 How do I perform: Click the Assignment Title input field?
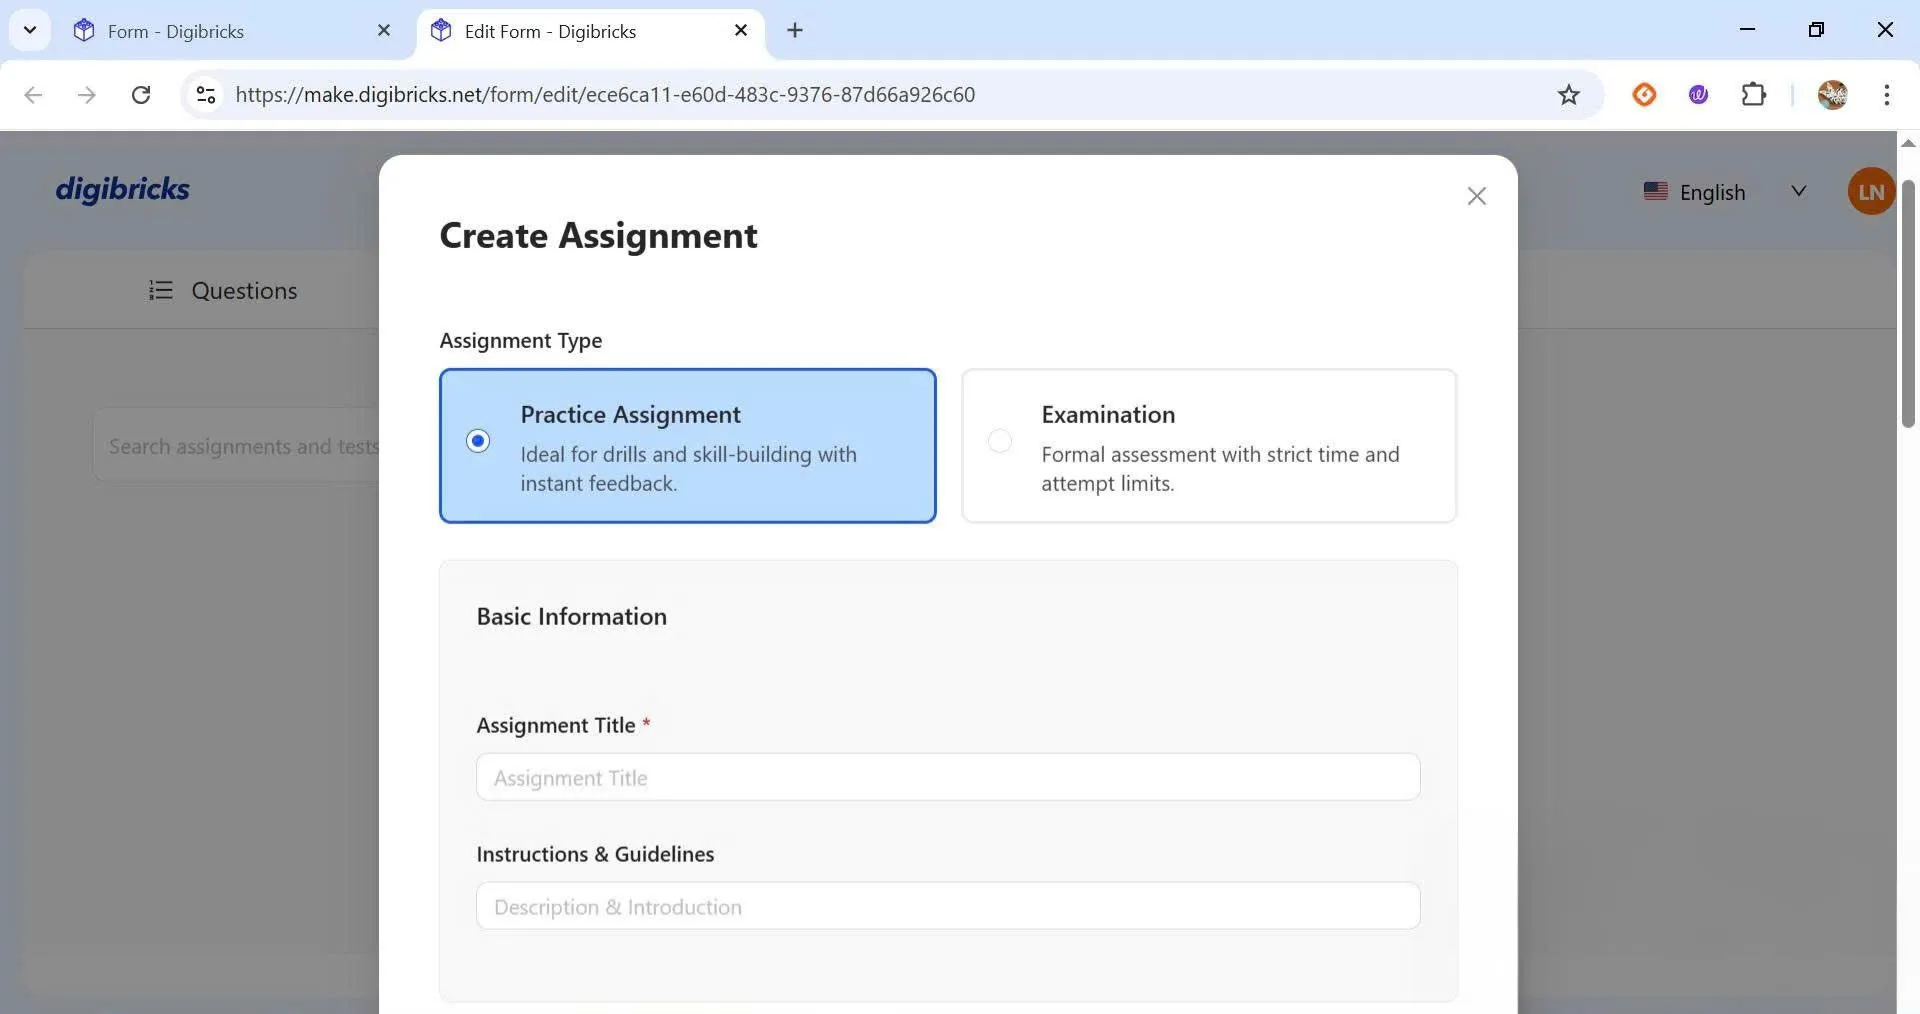pyautogui.click(x=947, y=777)
